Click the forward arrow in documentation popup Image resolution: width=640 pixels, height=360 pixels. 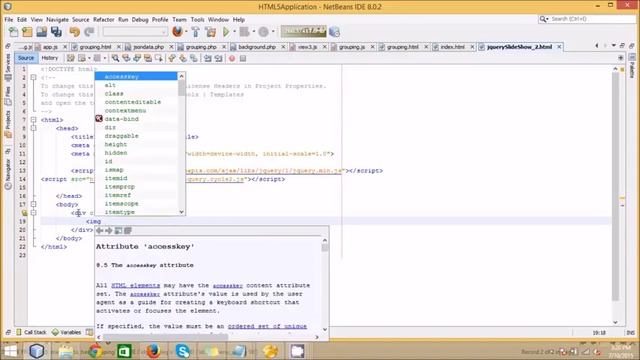click(109, 231)
